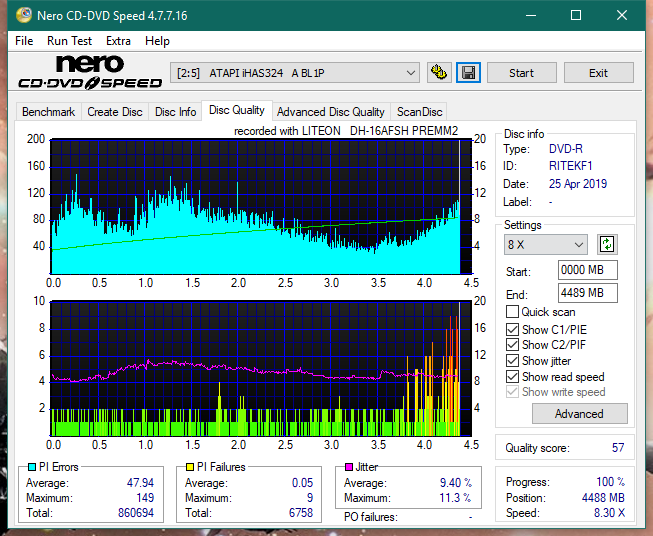Switch to the Benchmark tab

[x=49, y=112]
